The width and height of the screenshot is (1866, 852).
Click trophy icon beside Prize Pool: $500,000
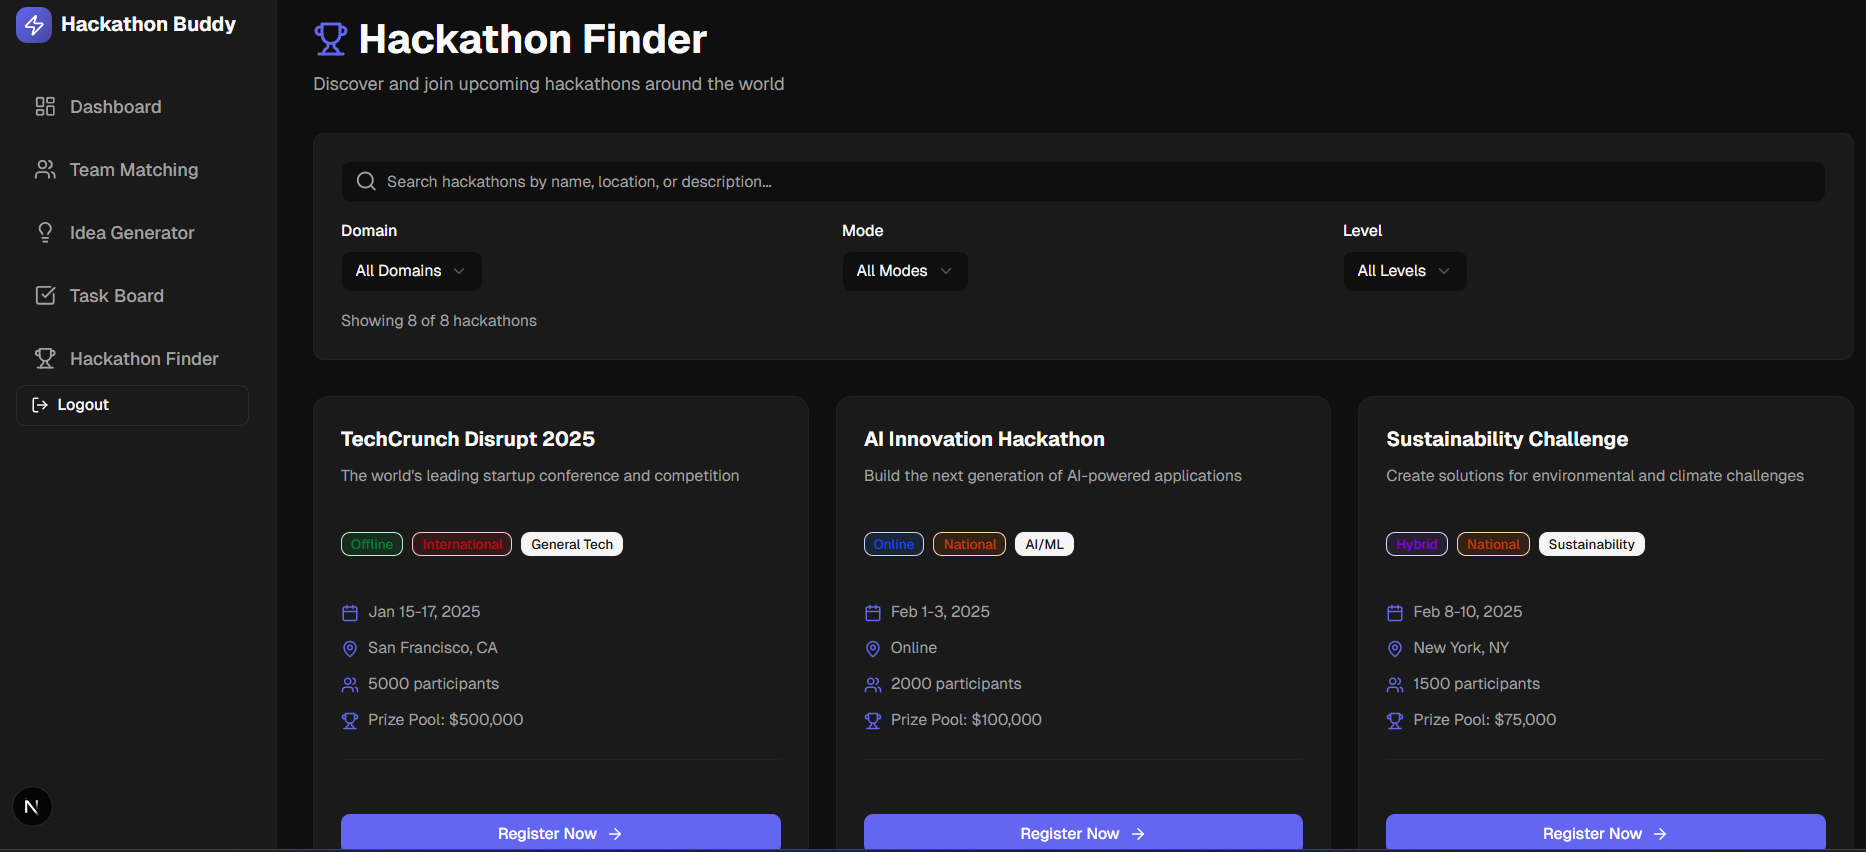coord(350,721)
